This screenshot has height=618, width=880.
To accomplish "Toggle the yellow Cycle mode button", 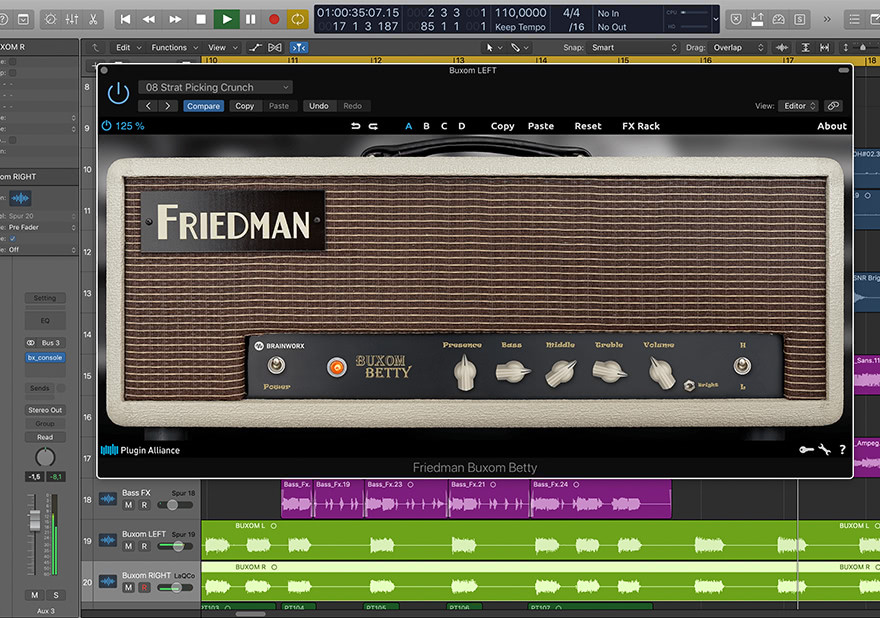I will 298,19.
